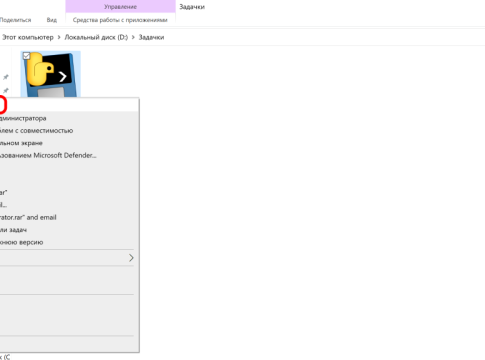The width and height of the screenshot is (485, 360).
Task: Choose the troubleshoot совместимостью menu entry
Action: click(x=69, y=131)
